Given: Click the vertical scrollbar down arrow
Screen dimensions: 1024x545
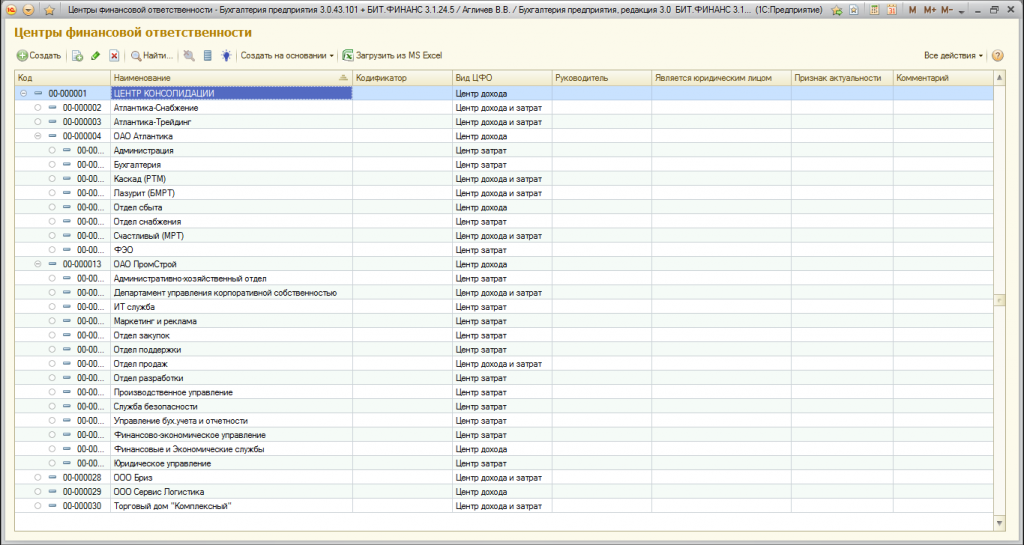Looking at the screenshot, I should (x=999, y=523).
